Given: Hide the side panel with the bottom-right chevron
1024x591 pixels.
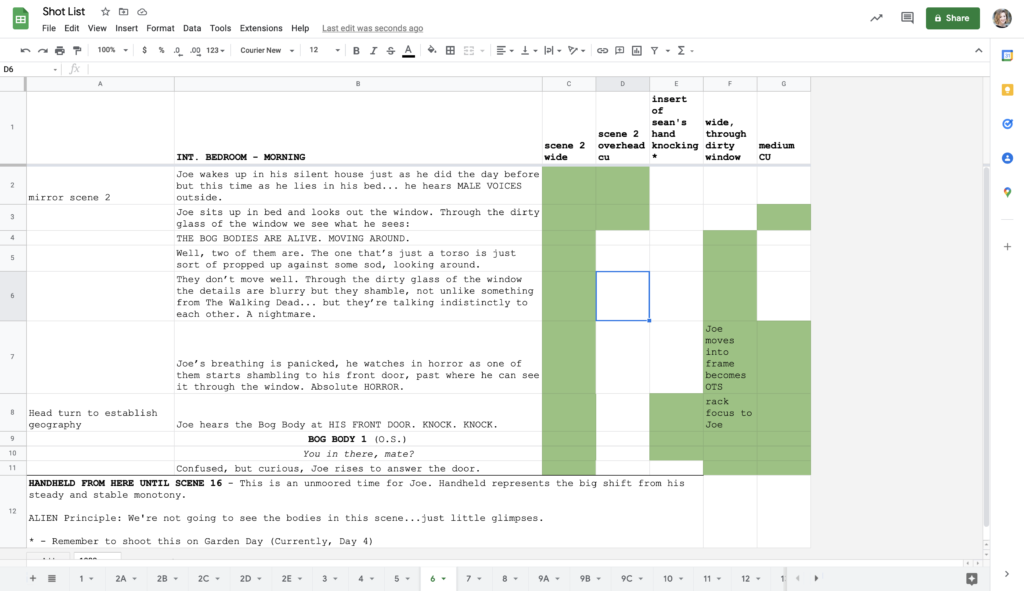Looking at the screenshot, I should pyautogui.click(x=1007, y=574).
